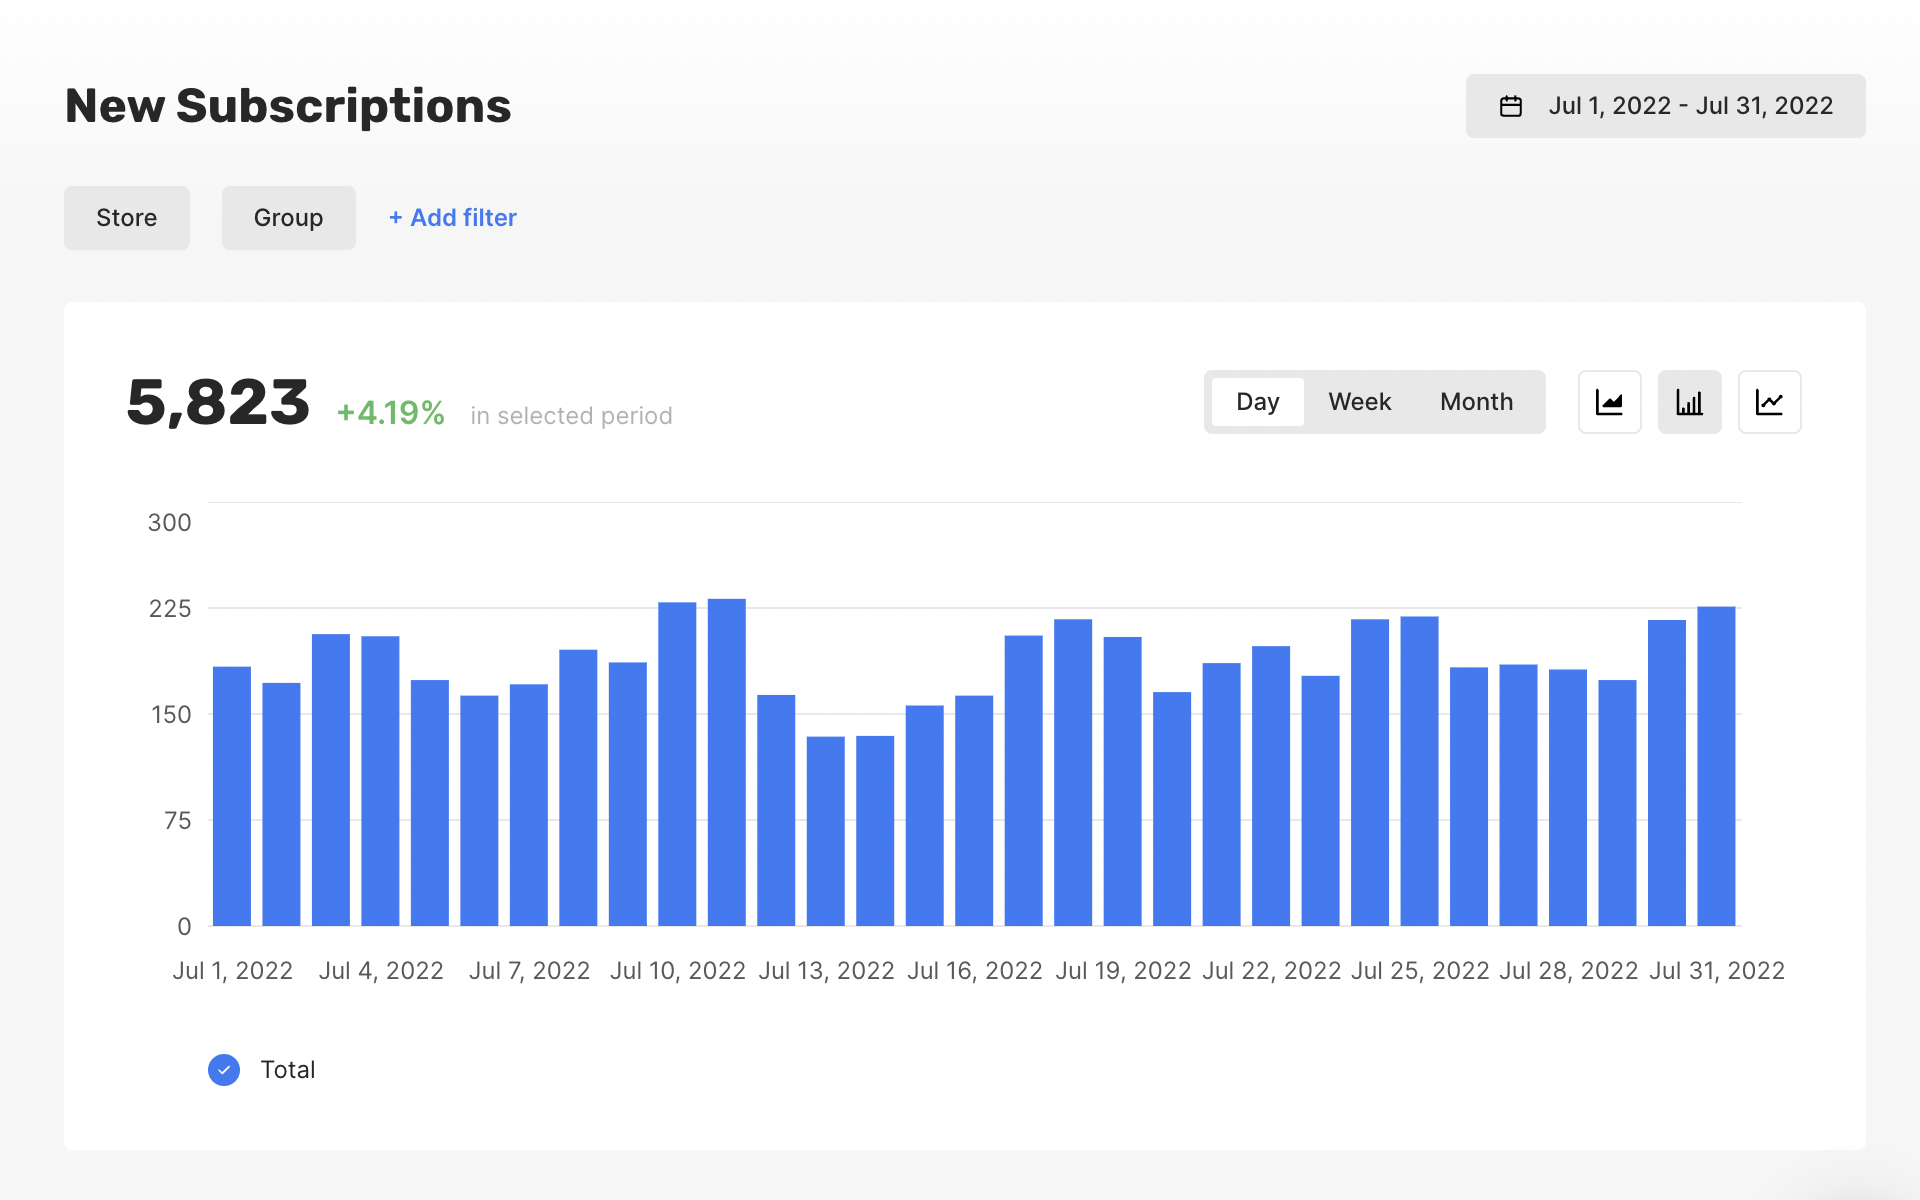Click the Jul 19 axis date label

(x=1123, y=971)
